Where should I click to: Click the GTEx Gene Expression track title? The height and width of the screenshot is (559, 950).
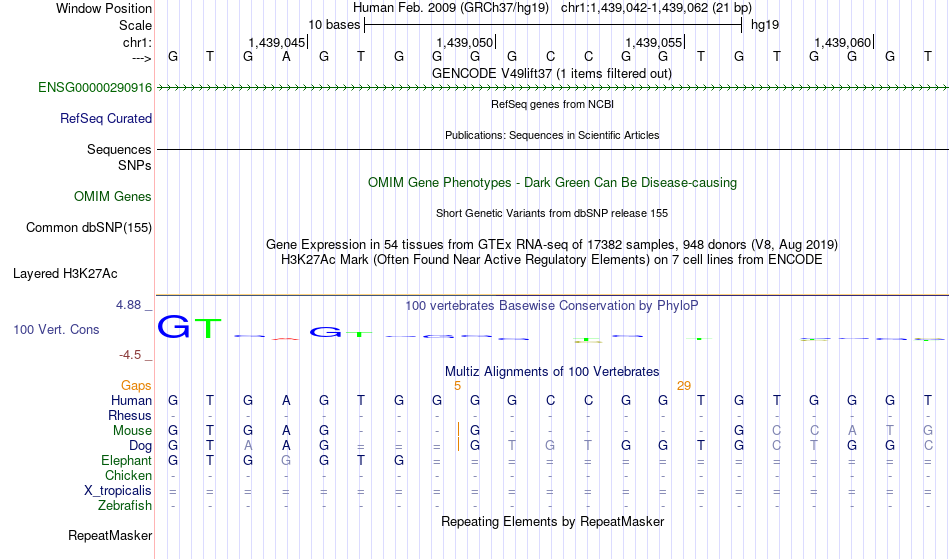coord(552,244)
